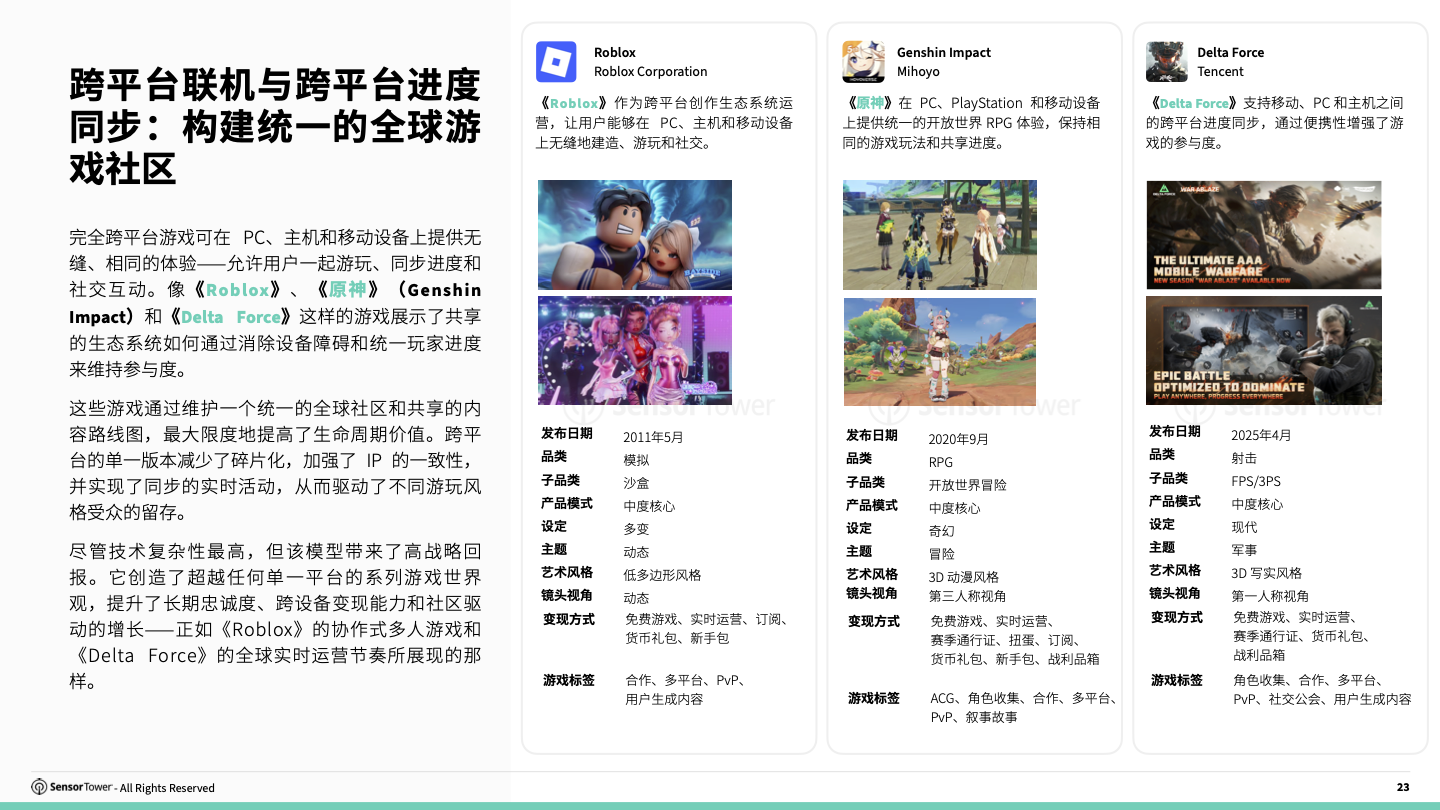
Task: Click the 发布日期 label in Roblox card
Action: 567,434
